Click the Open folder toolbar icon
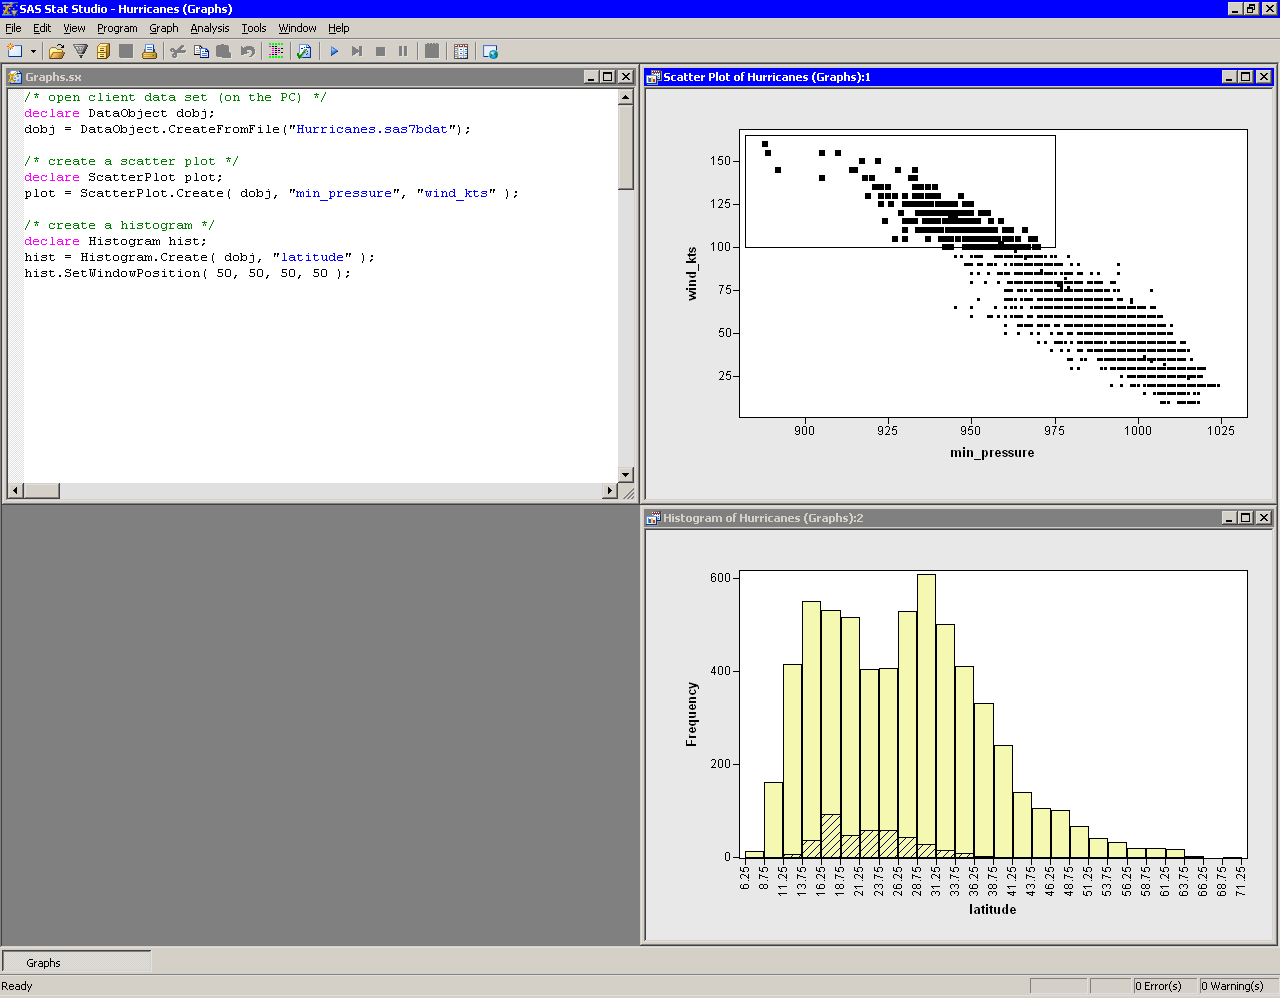Screen dimensions: 1280x998 [x=57, y=51]
